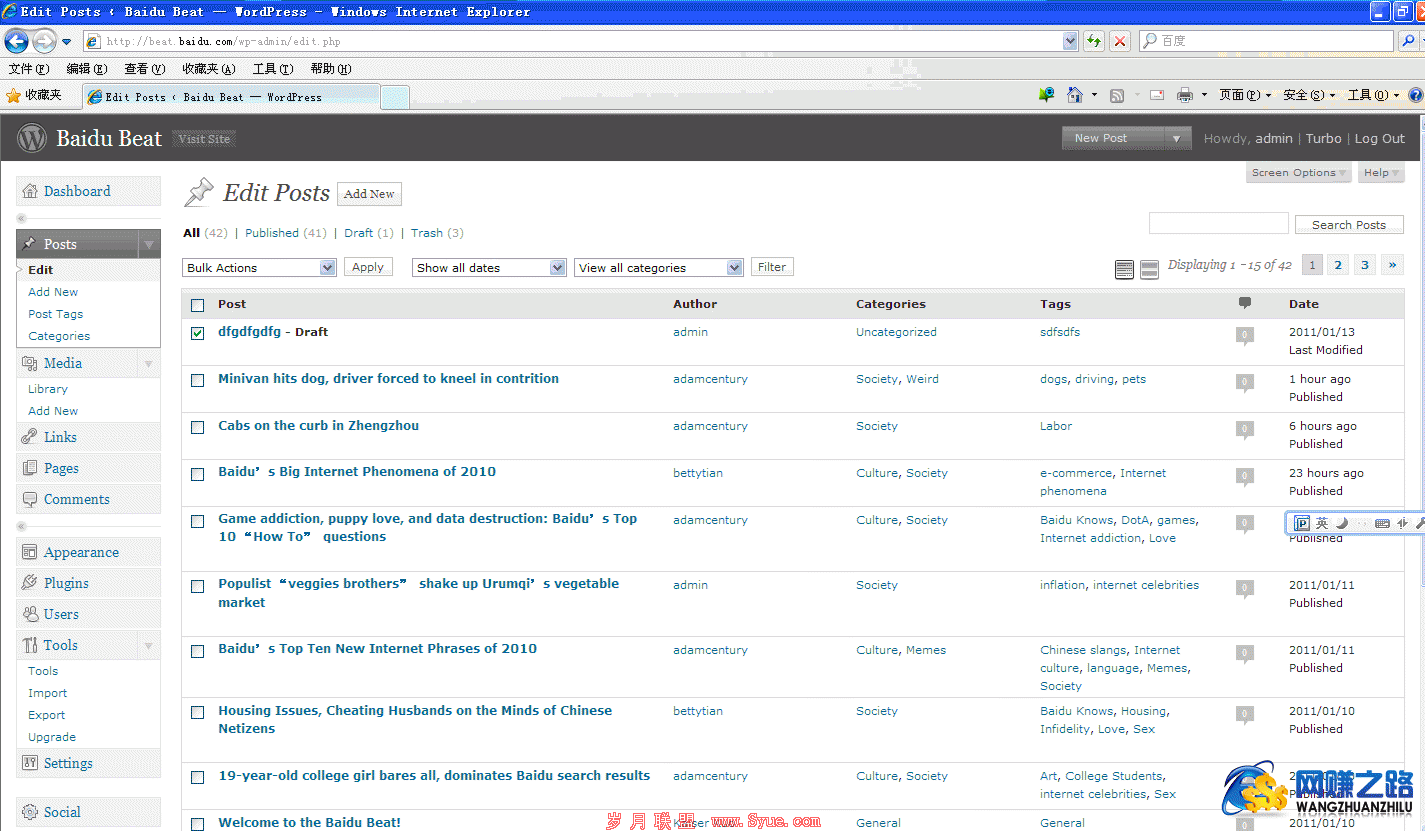Toggle the Media sidebar menu arrow
The image size is (1425, 831).
point(148,363)
